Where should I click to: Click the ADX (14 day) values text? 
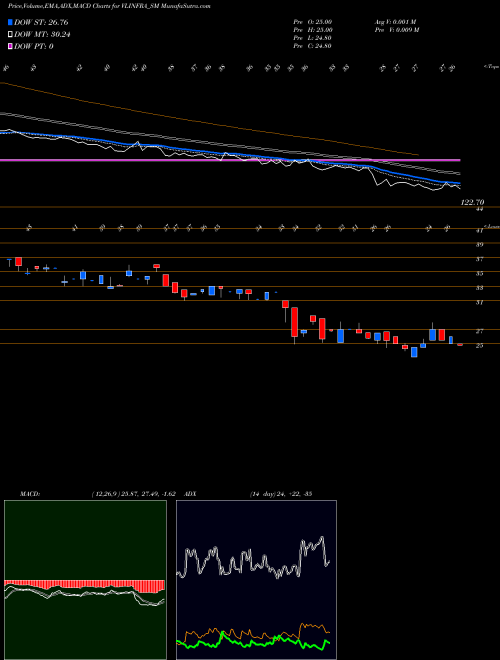(x=280, y=494)
